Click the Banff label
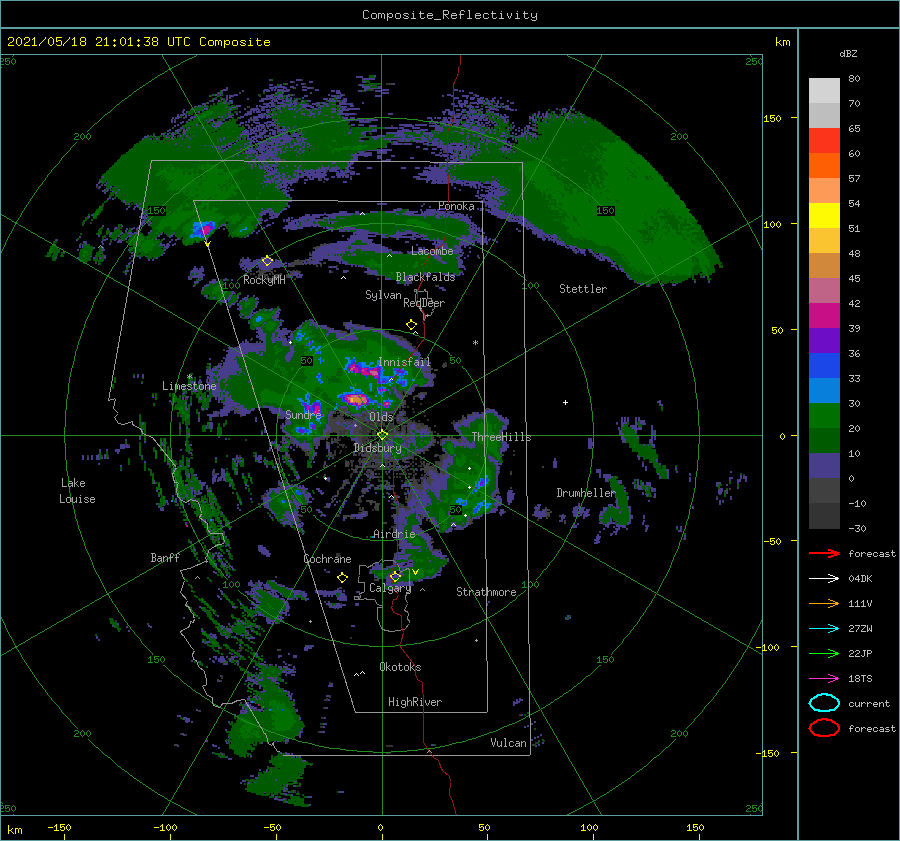900x841 pixels. 165,557
